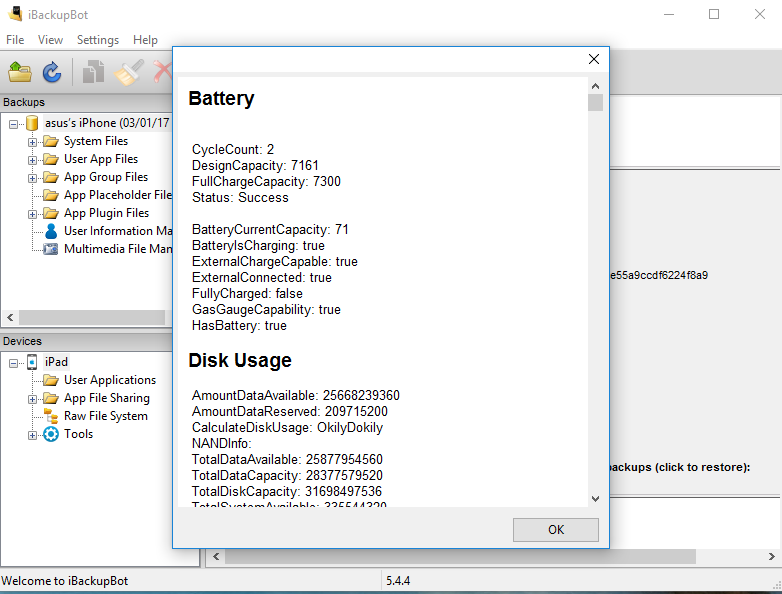Viewport: 782px width, 594px height.
Task: Select System Files tree item
Action: 96,141
